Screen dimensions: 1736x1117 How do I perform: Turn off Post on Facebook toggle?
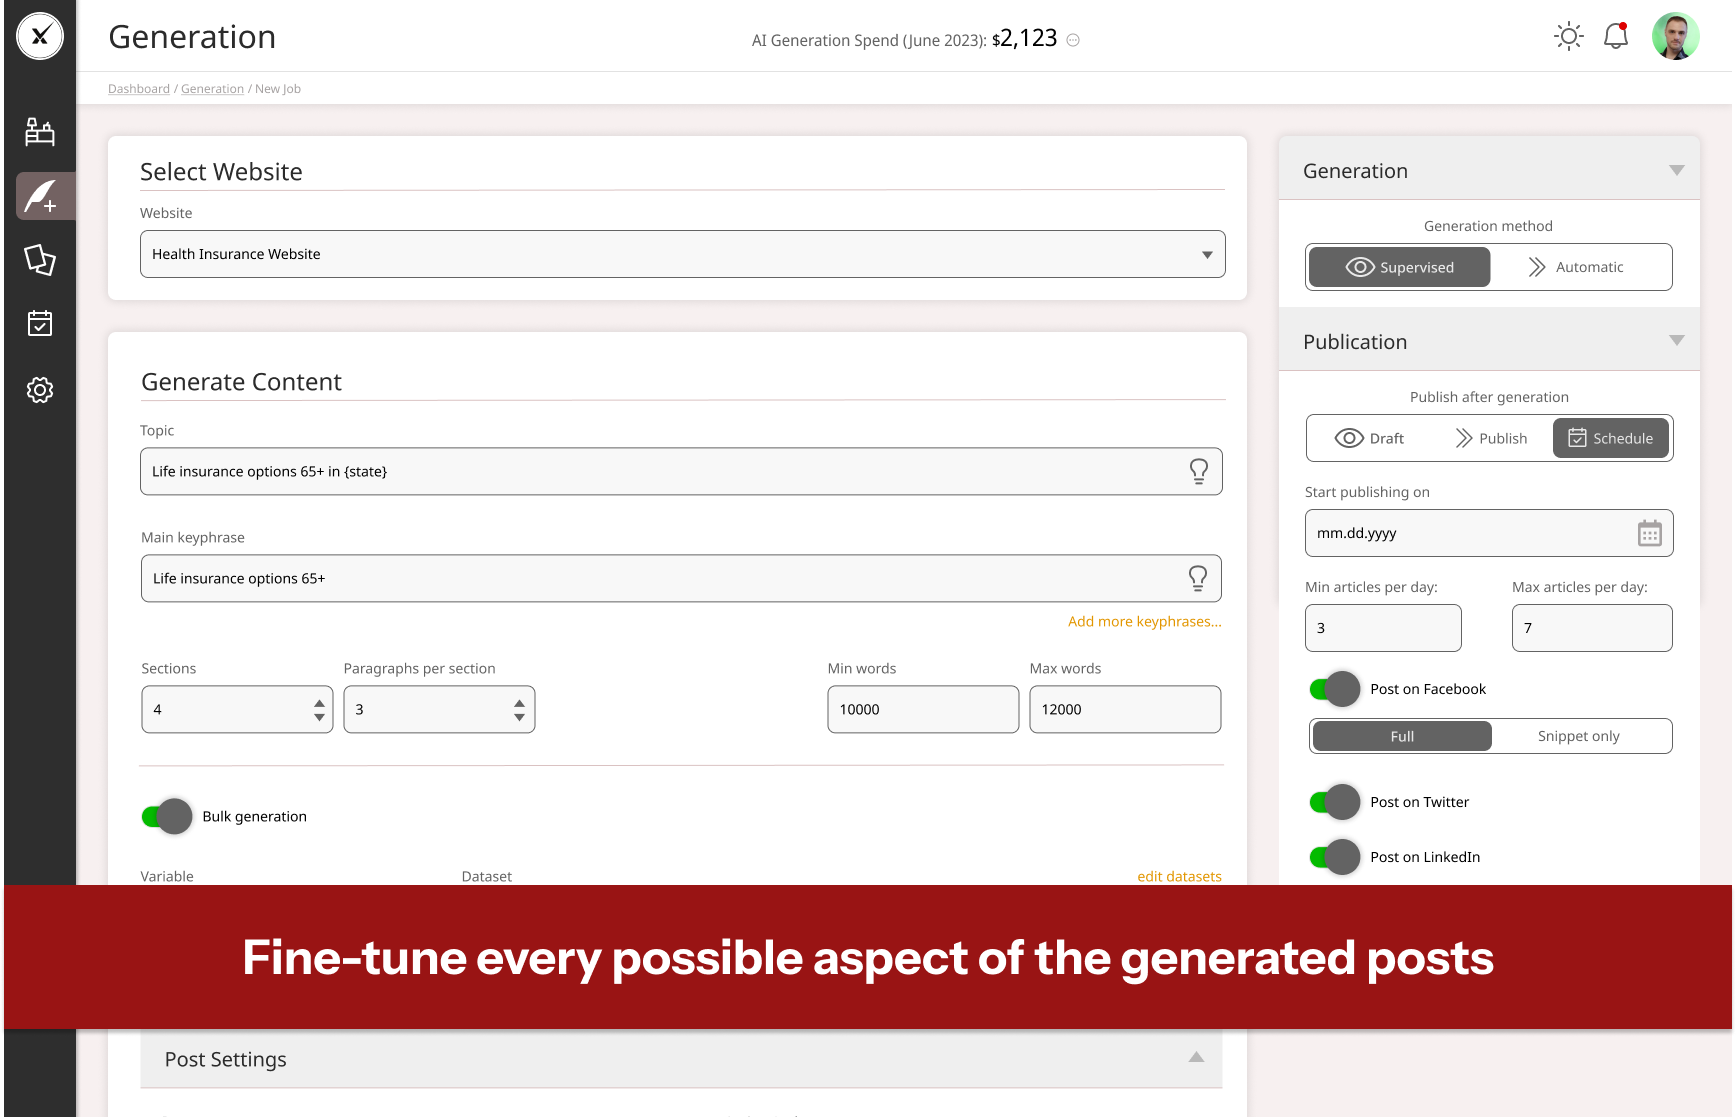click(x=1335, y=689)
